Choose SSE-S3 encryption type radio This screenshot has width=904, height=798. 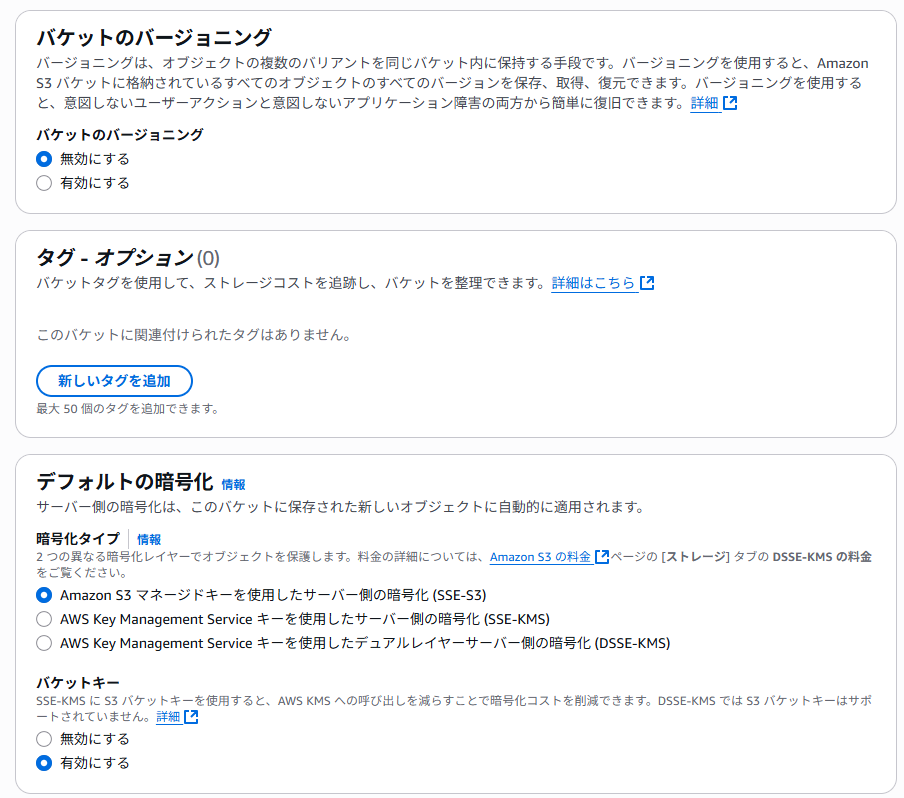(44, 595)
